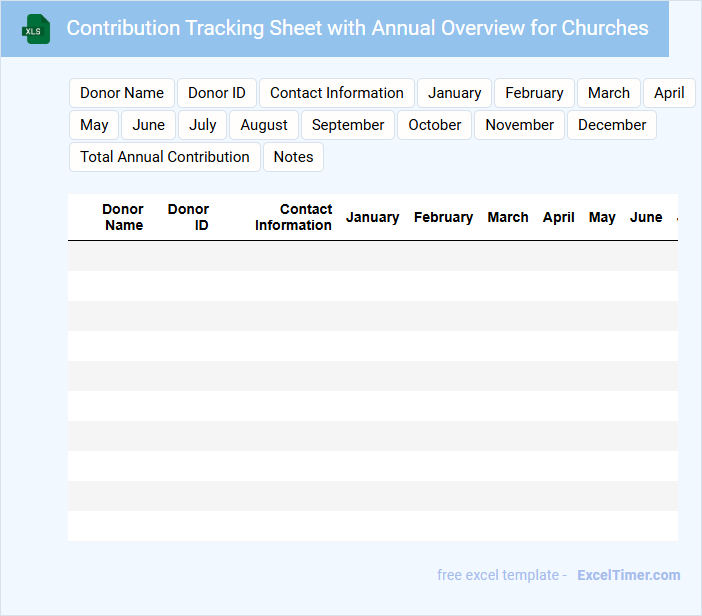This screenshot has height=616, width=702.
Task: Choose the December tag
Action: 612,125
